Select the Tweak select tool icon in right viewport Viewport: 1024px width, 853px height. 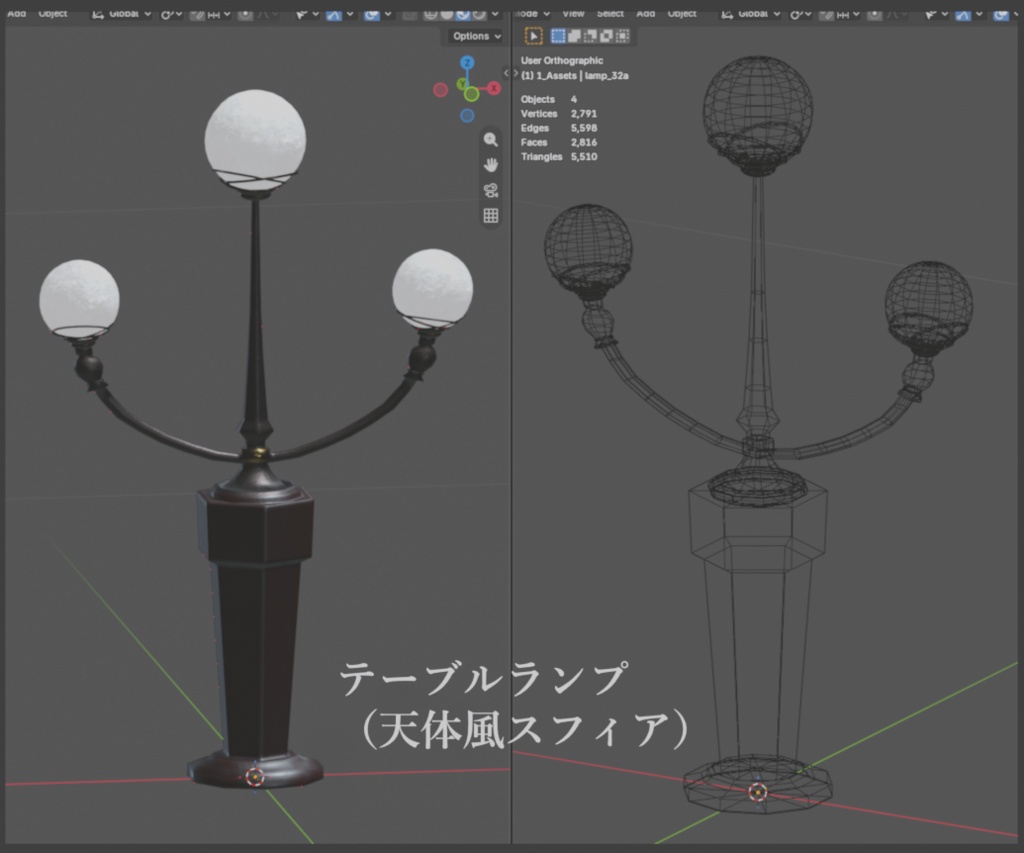point(534,36)
